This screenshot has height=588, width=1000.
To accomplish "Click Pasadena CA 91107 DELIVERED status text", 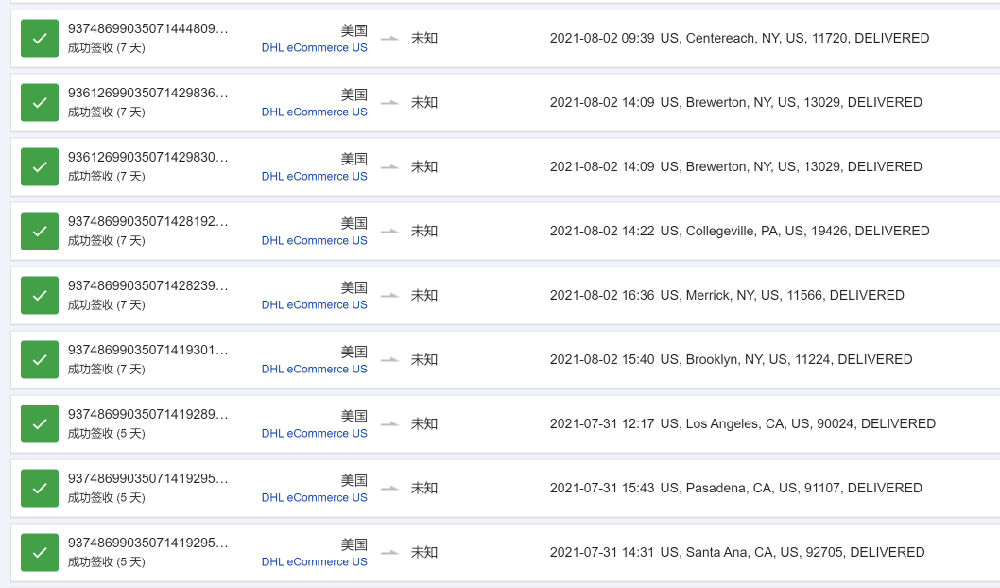I will click(736, 488).
